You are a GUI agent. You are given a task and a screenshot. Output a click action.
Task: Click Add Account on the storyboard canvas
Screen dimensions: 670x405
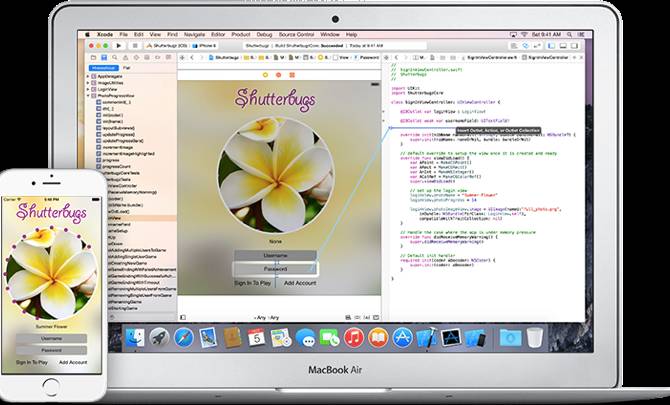point(300,283)
